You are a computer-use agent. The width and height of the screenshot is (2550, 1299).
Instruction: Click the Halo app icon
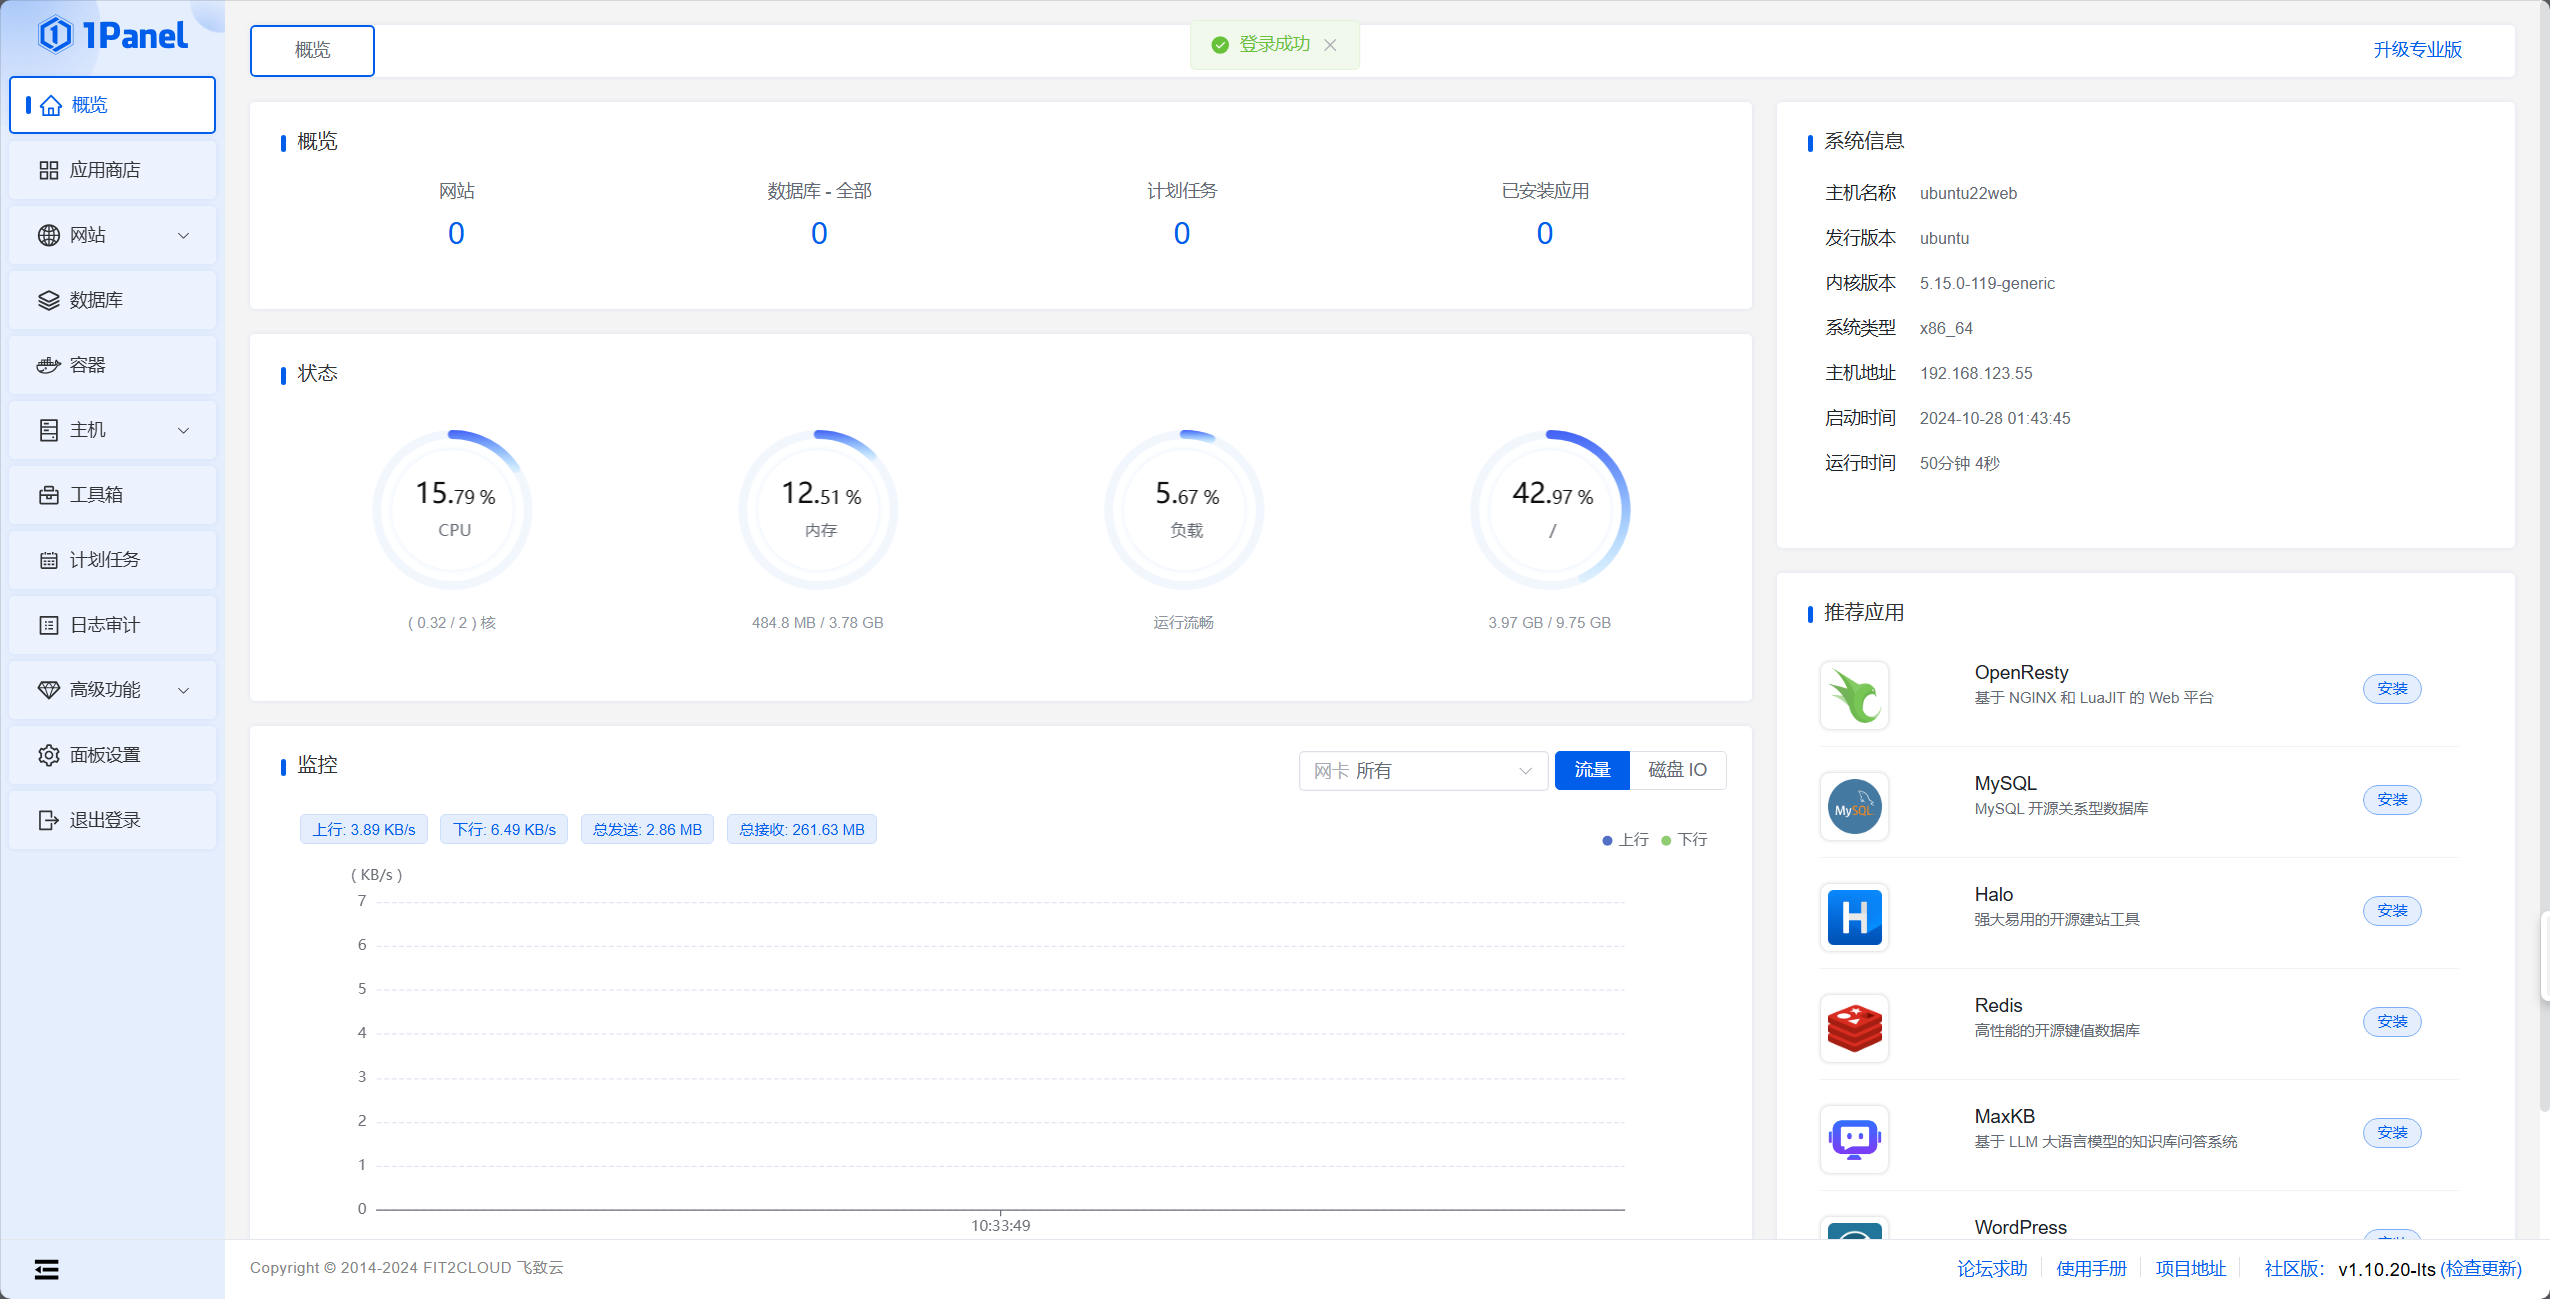1854,917
